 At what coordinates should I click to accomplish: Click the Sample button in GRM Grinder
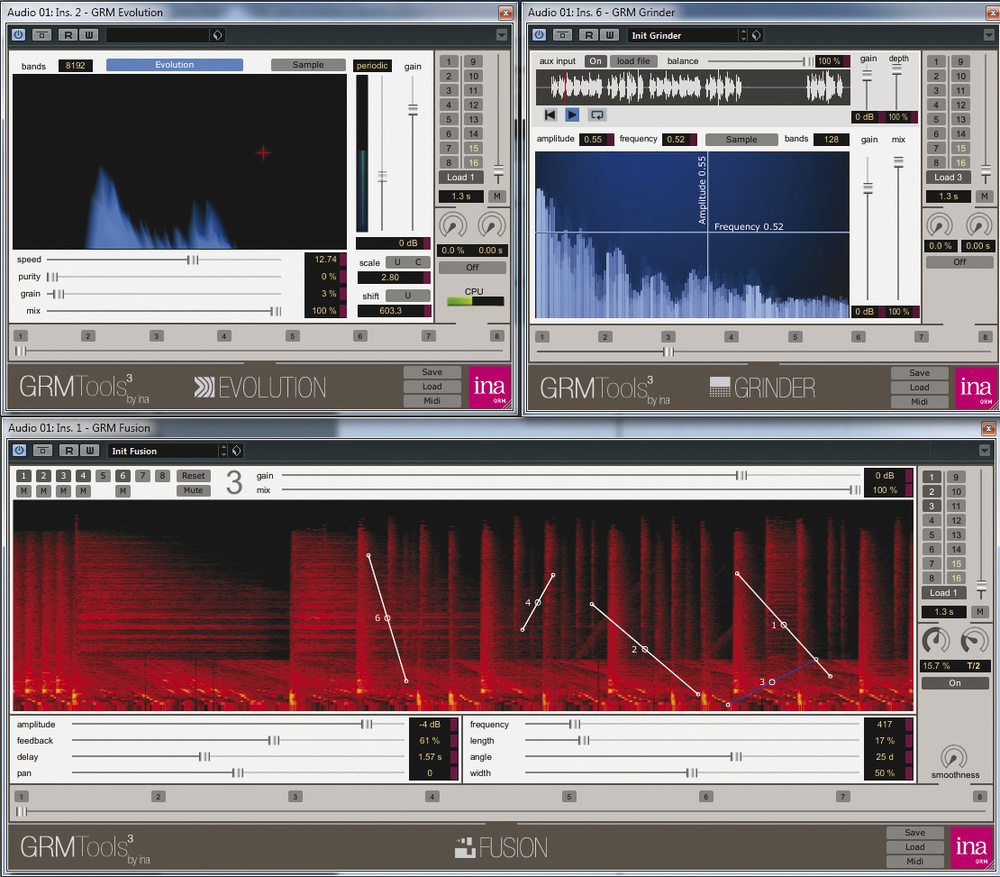[x=741, y=139]
